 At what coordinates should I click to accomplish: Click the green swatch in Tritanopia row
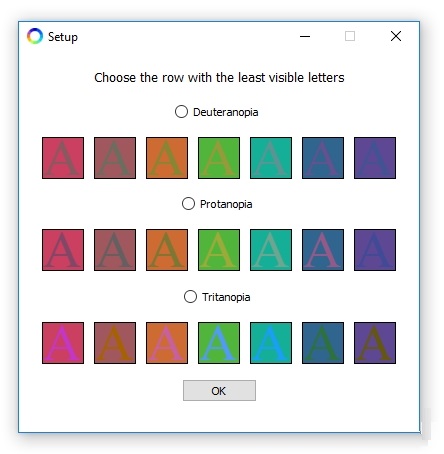coord(219,343)
